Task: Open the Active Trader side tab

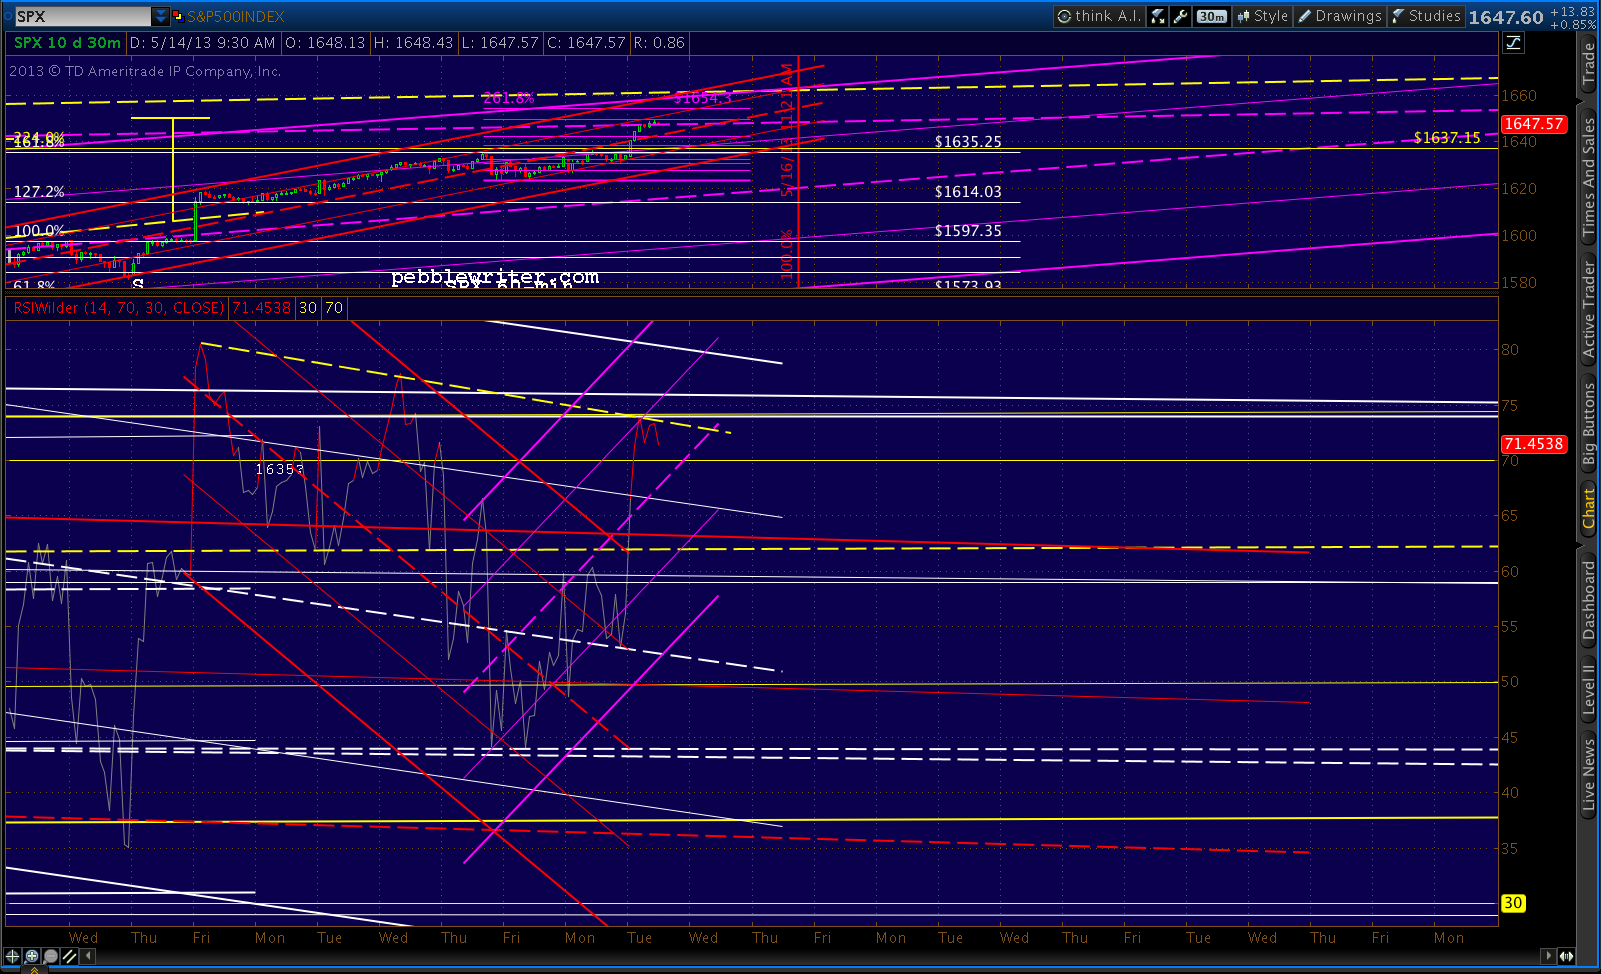Action: click(x=1588, y=310)
